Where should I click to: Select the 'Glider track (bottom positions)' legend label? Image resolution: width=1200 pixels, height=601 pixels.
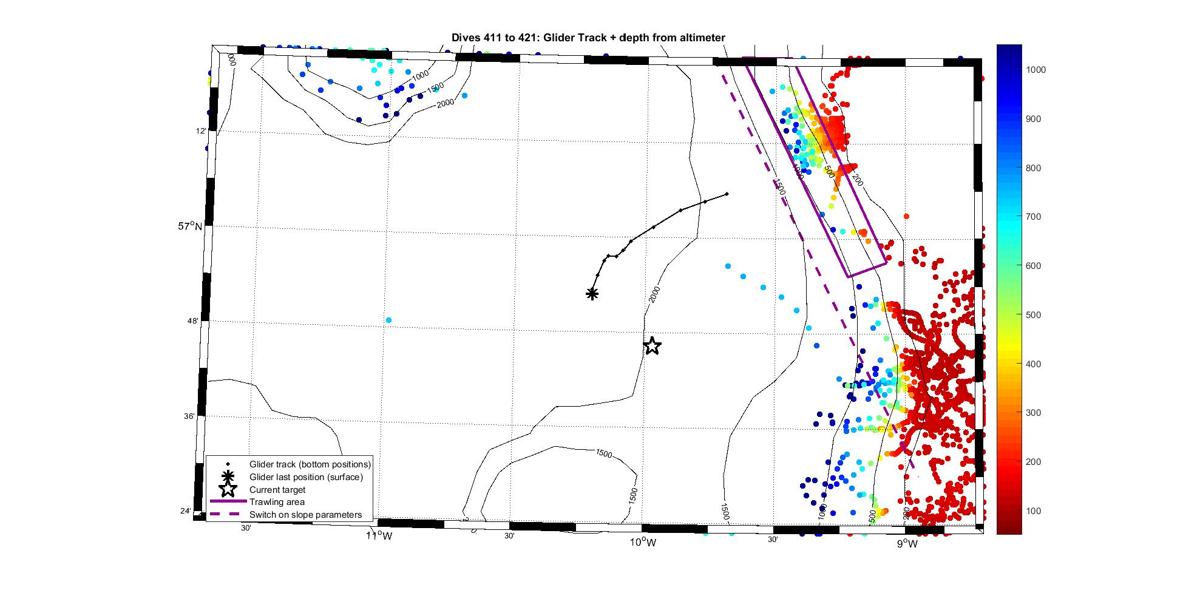pyautogui.click(x=311, y=465)
